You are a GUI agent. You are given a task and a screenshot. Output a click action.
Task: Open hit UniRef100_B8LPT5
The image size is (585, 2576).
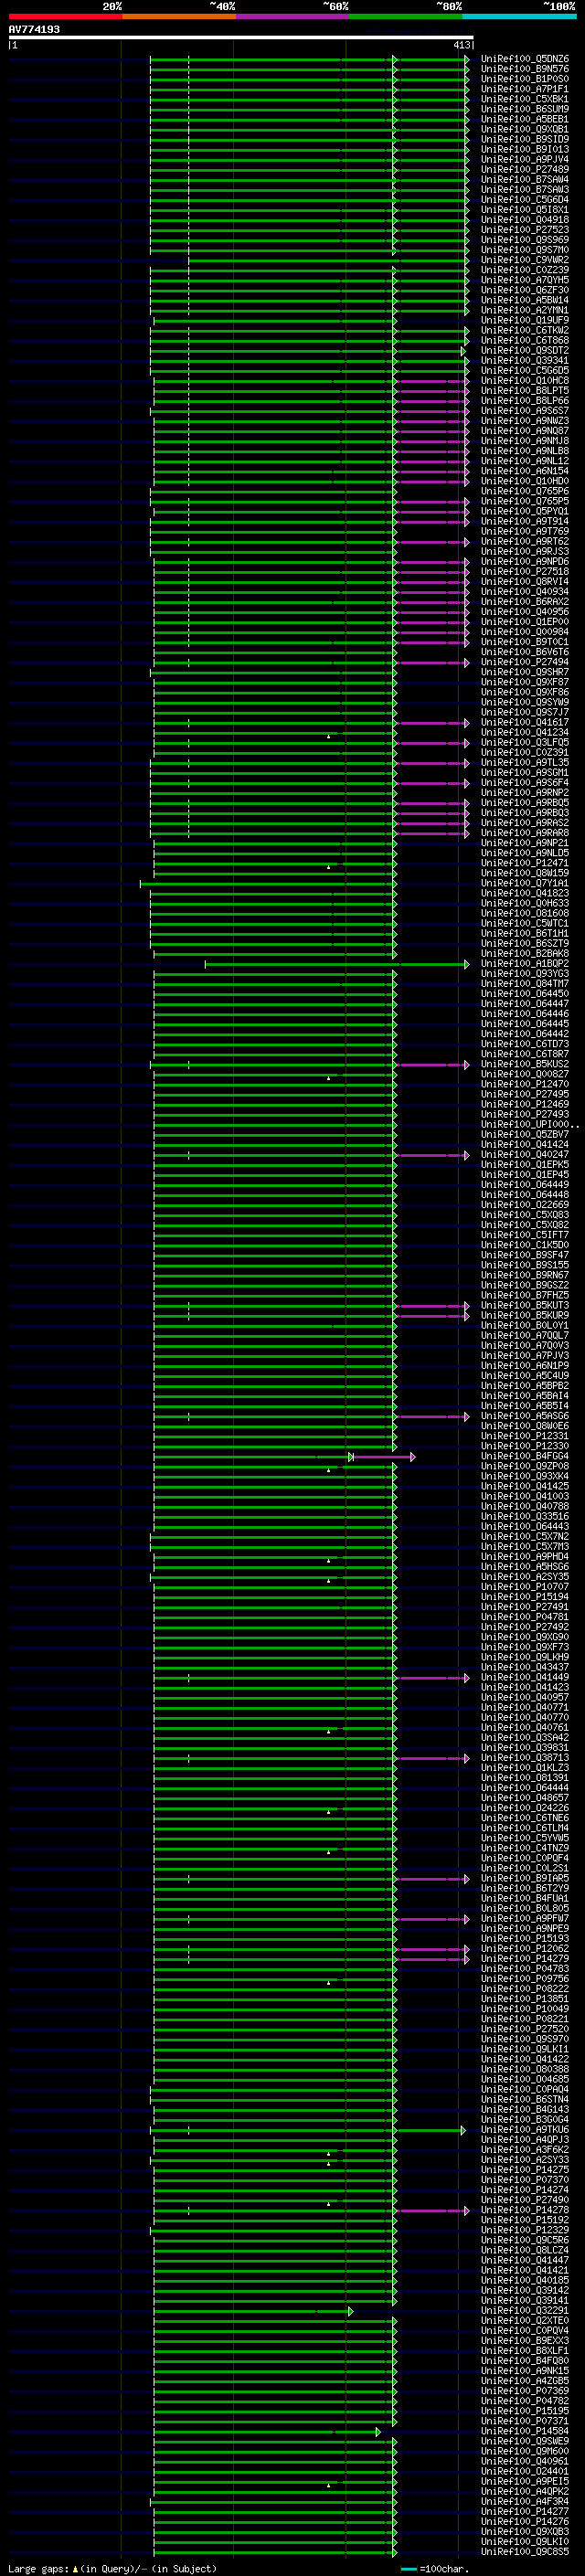tap(524, 390)
